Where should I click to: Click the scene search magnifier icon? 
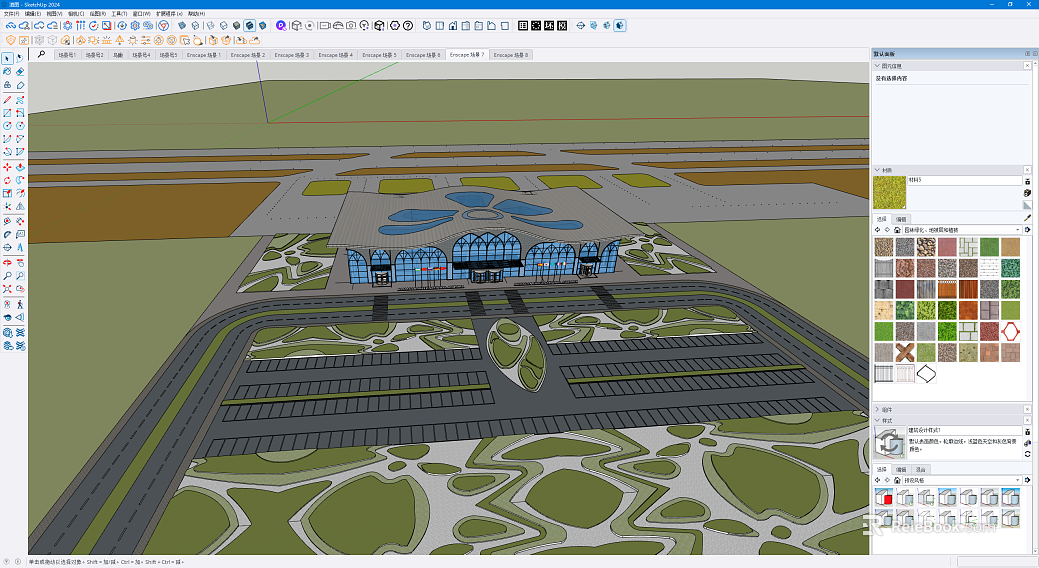pos(42,54)
